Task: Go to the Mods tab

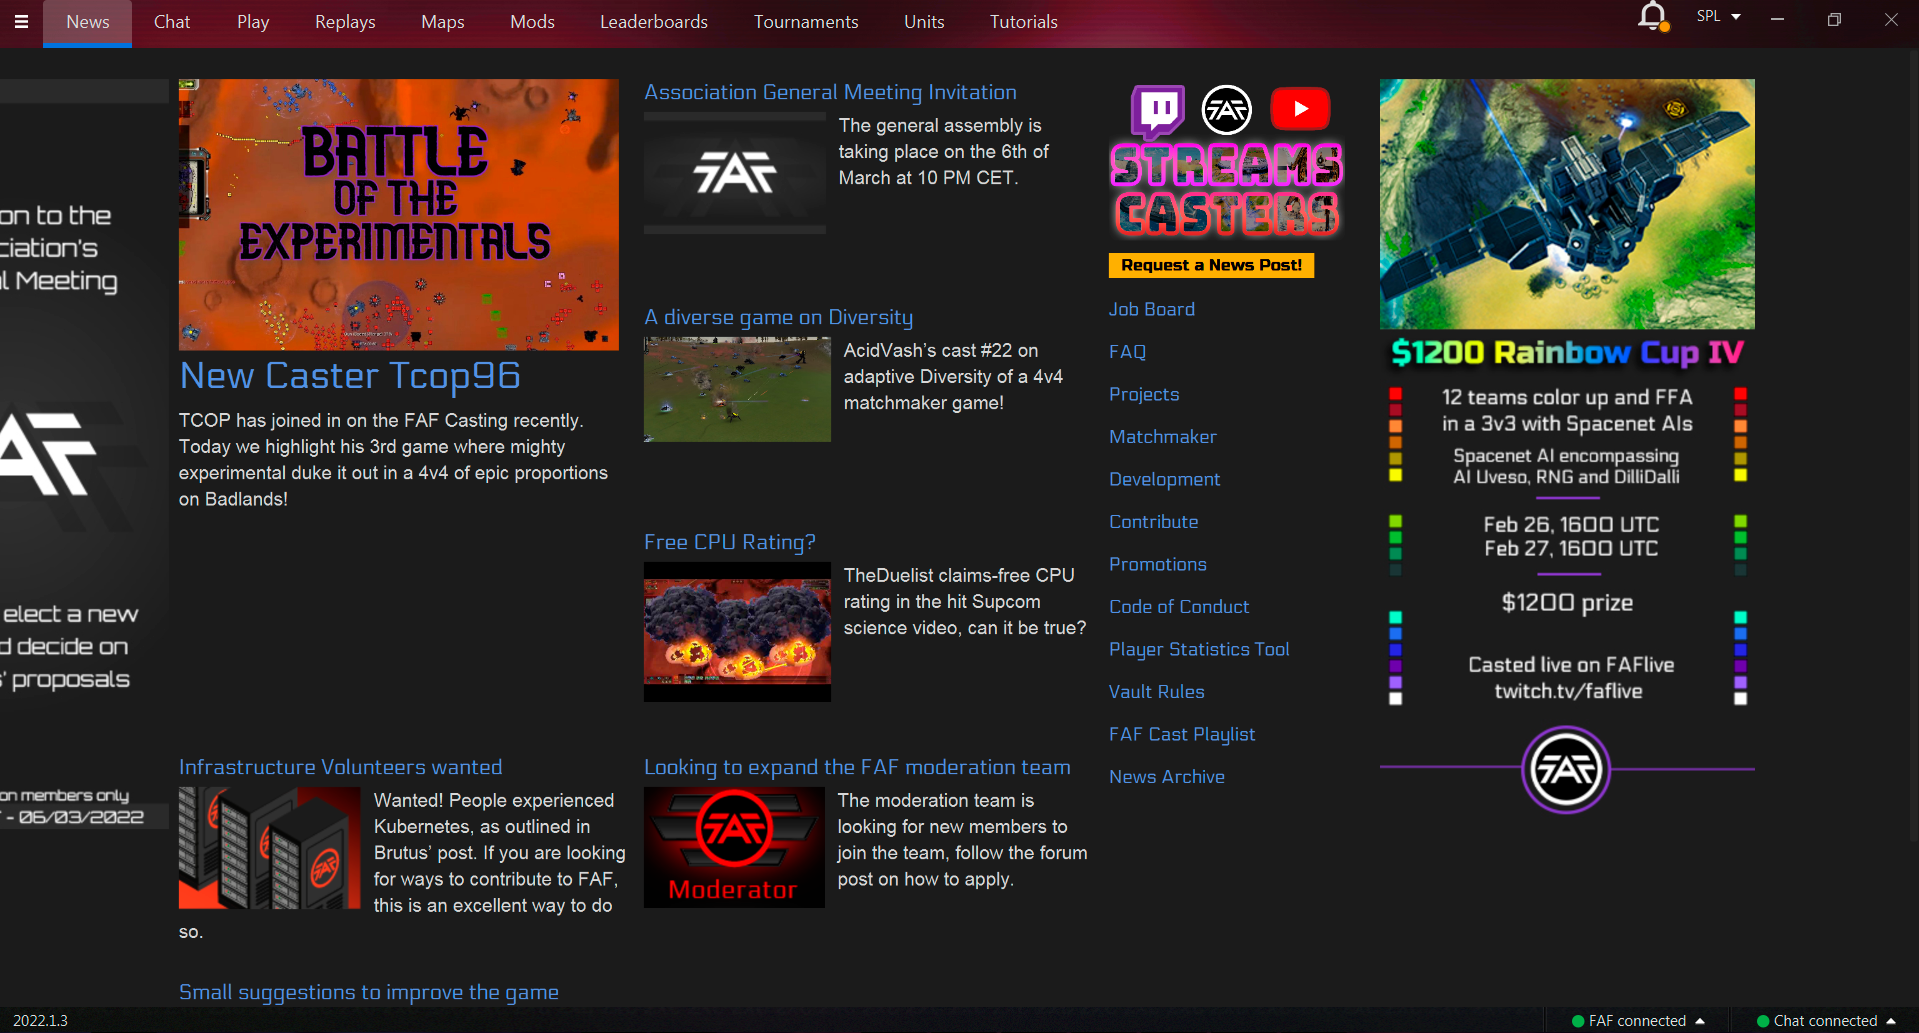Action: (x=532, y=22)
